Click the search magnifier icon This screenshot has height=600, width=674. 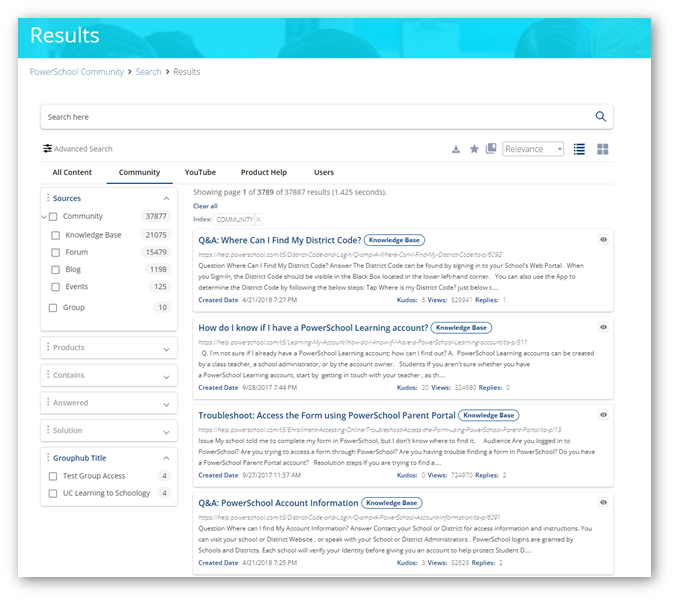600,117
